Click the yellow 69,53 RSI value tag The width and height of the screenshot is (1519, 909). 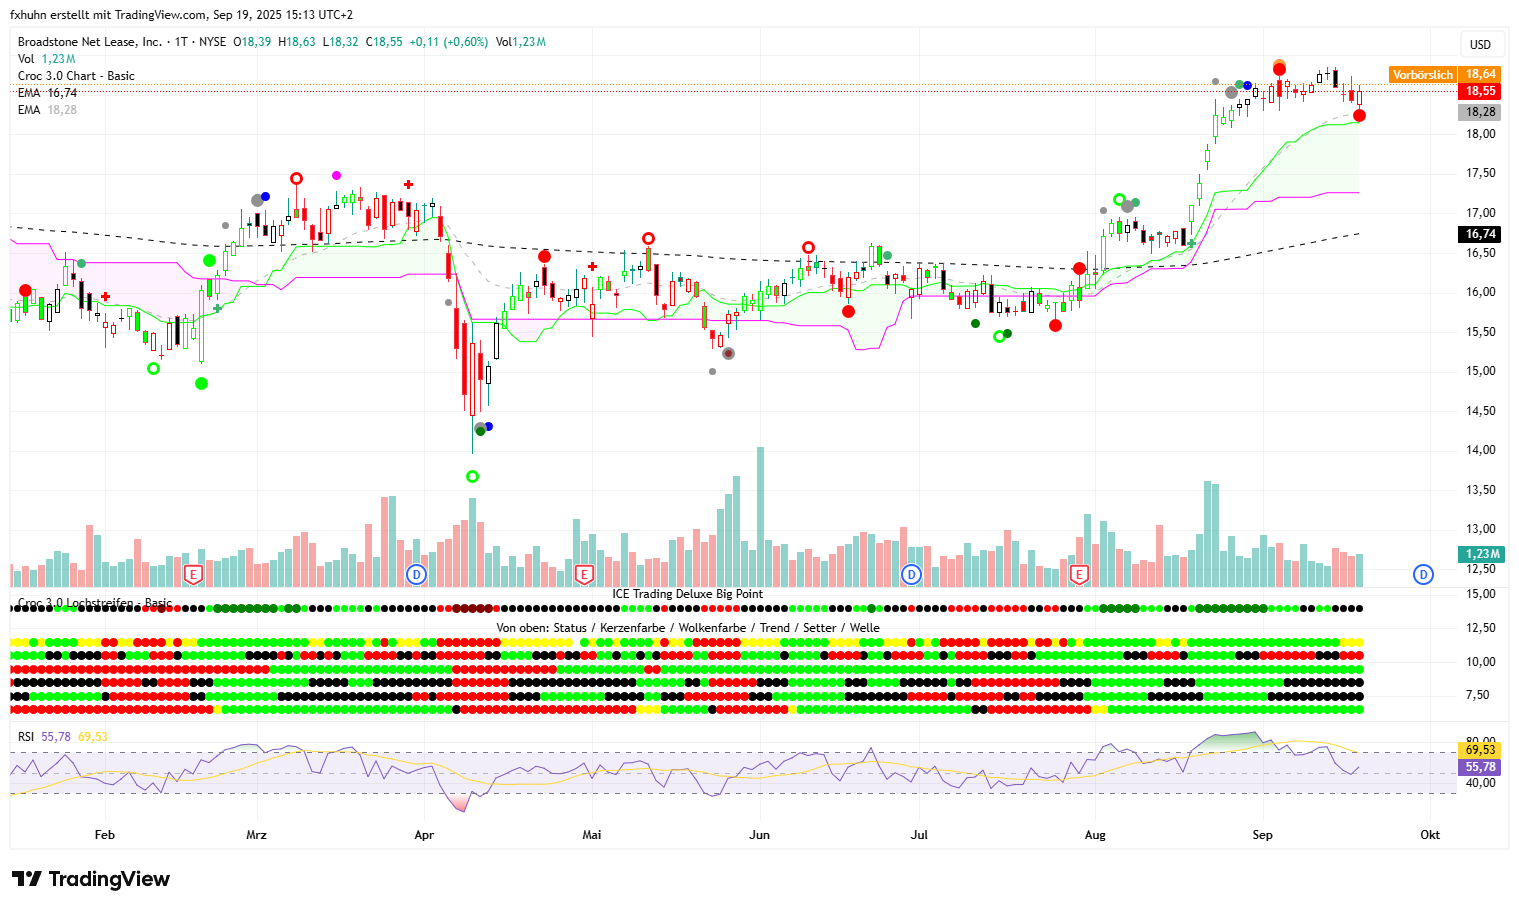(1480, 750)
